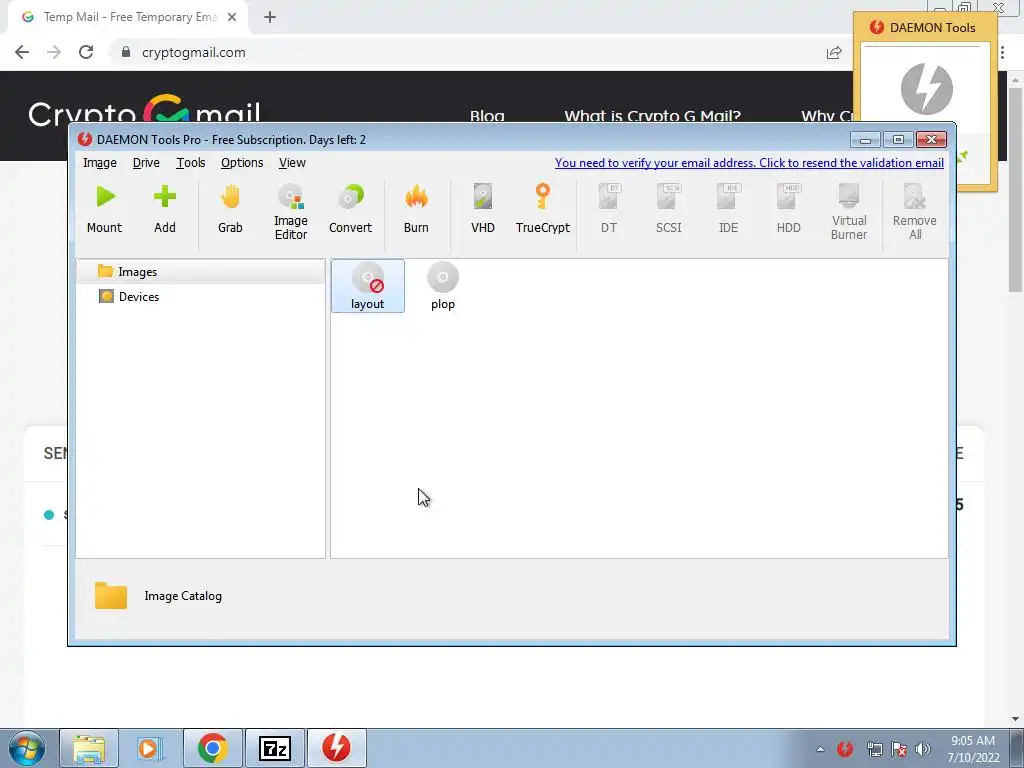Click DAEMON Tools taskbar button
The image size is (1024, 768).
click(336, 748)
